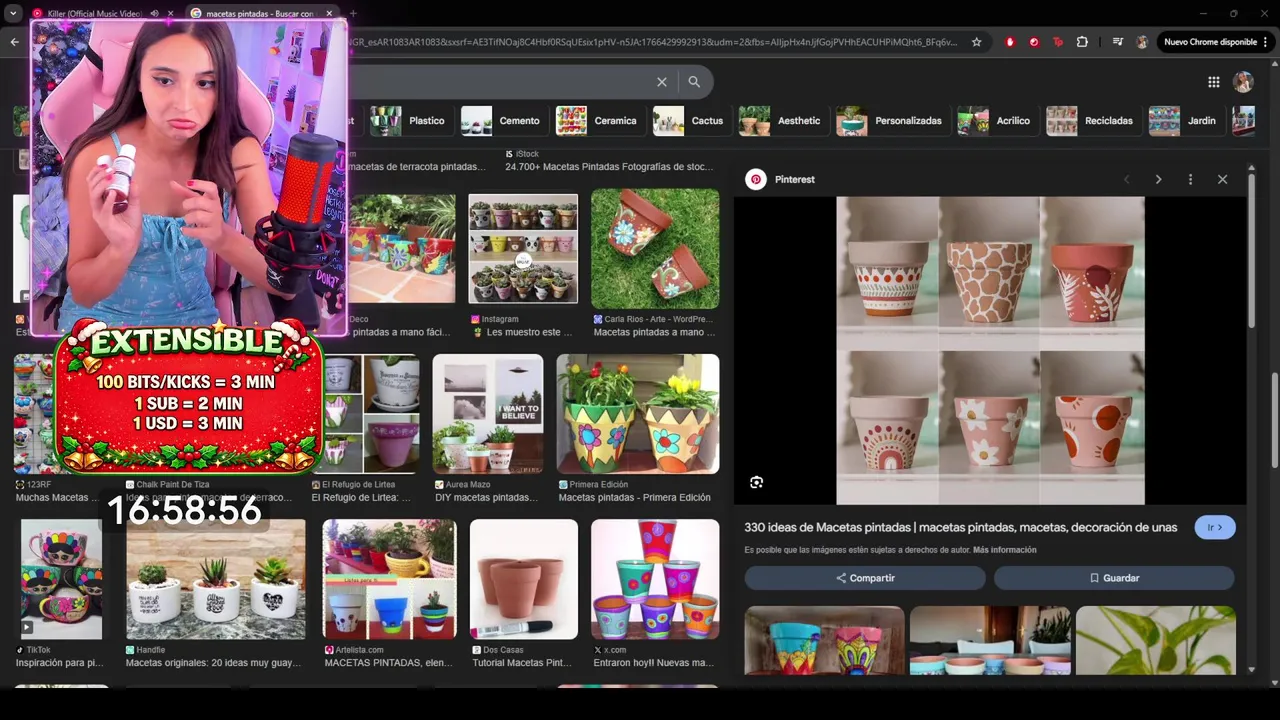Mute the Killer music video tab speaker icon
The height and width of the screenshot is (720, 1280).
[x=154, y=14]
